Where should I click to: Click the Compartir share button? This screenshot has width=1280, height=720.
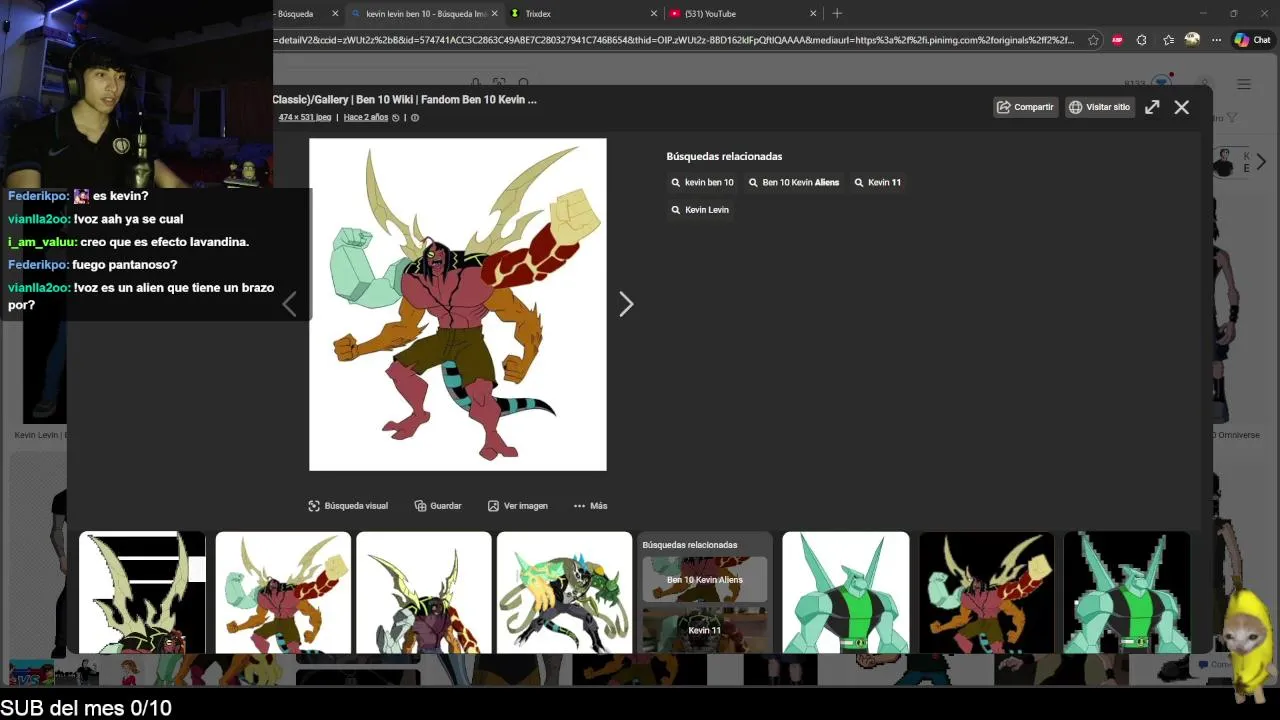click(1025, 107)
